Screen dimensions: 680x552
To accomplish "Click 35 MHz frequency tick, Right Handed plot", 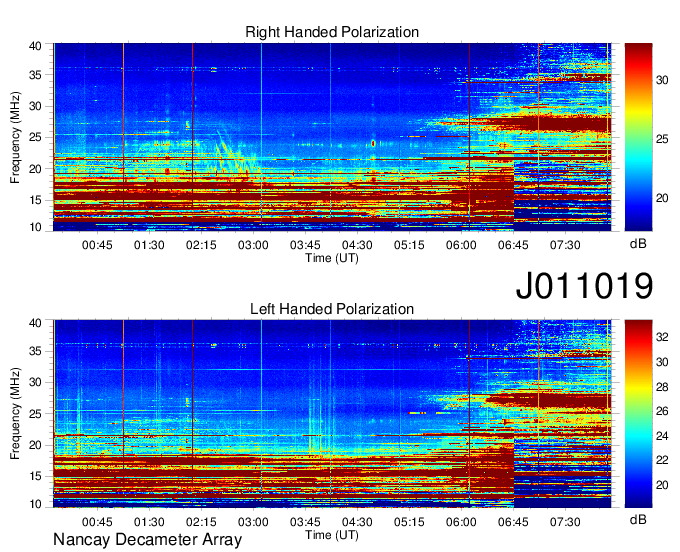I will pos(36,75).
